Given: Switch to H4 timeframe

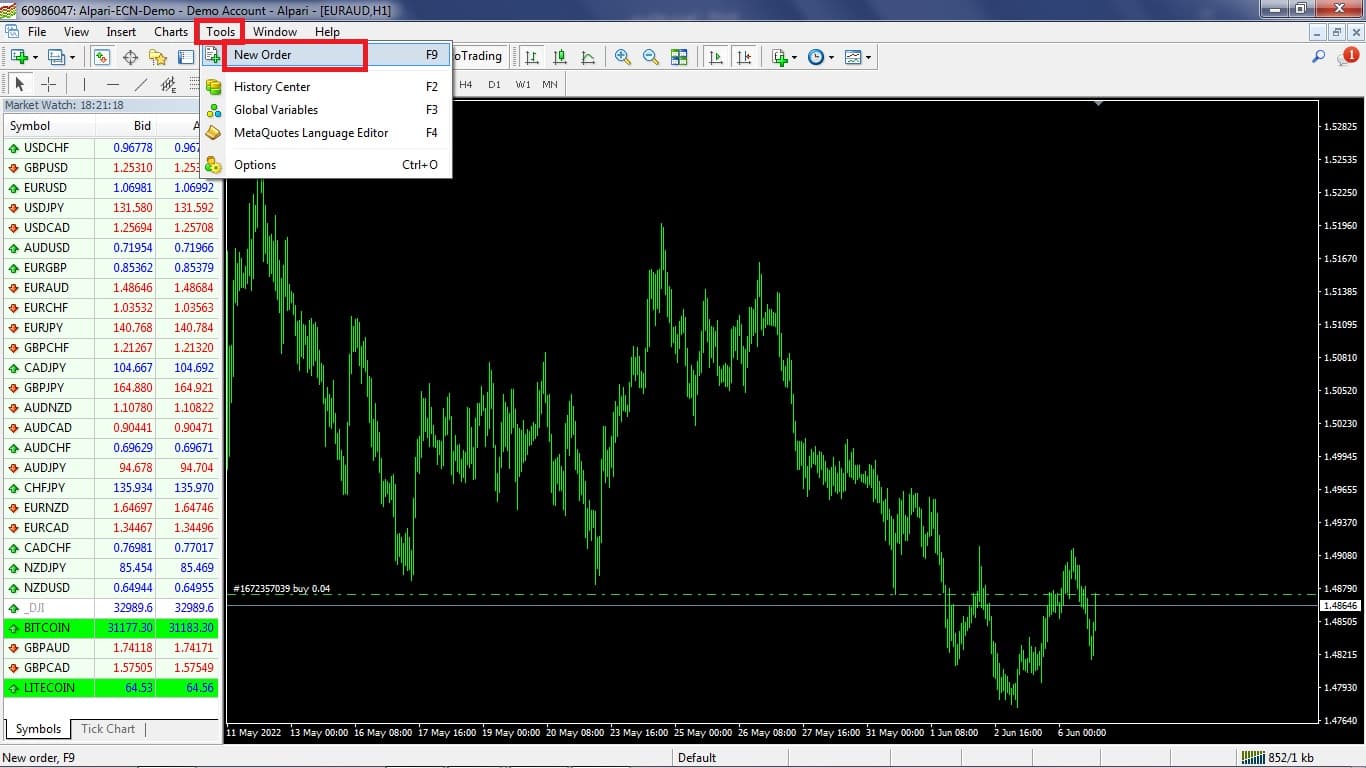Looking at the screenshot, I should tap(466, 85).
